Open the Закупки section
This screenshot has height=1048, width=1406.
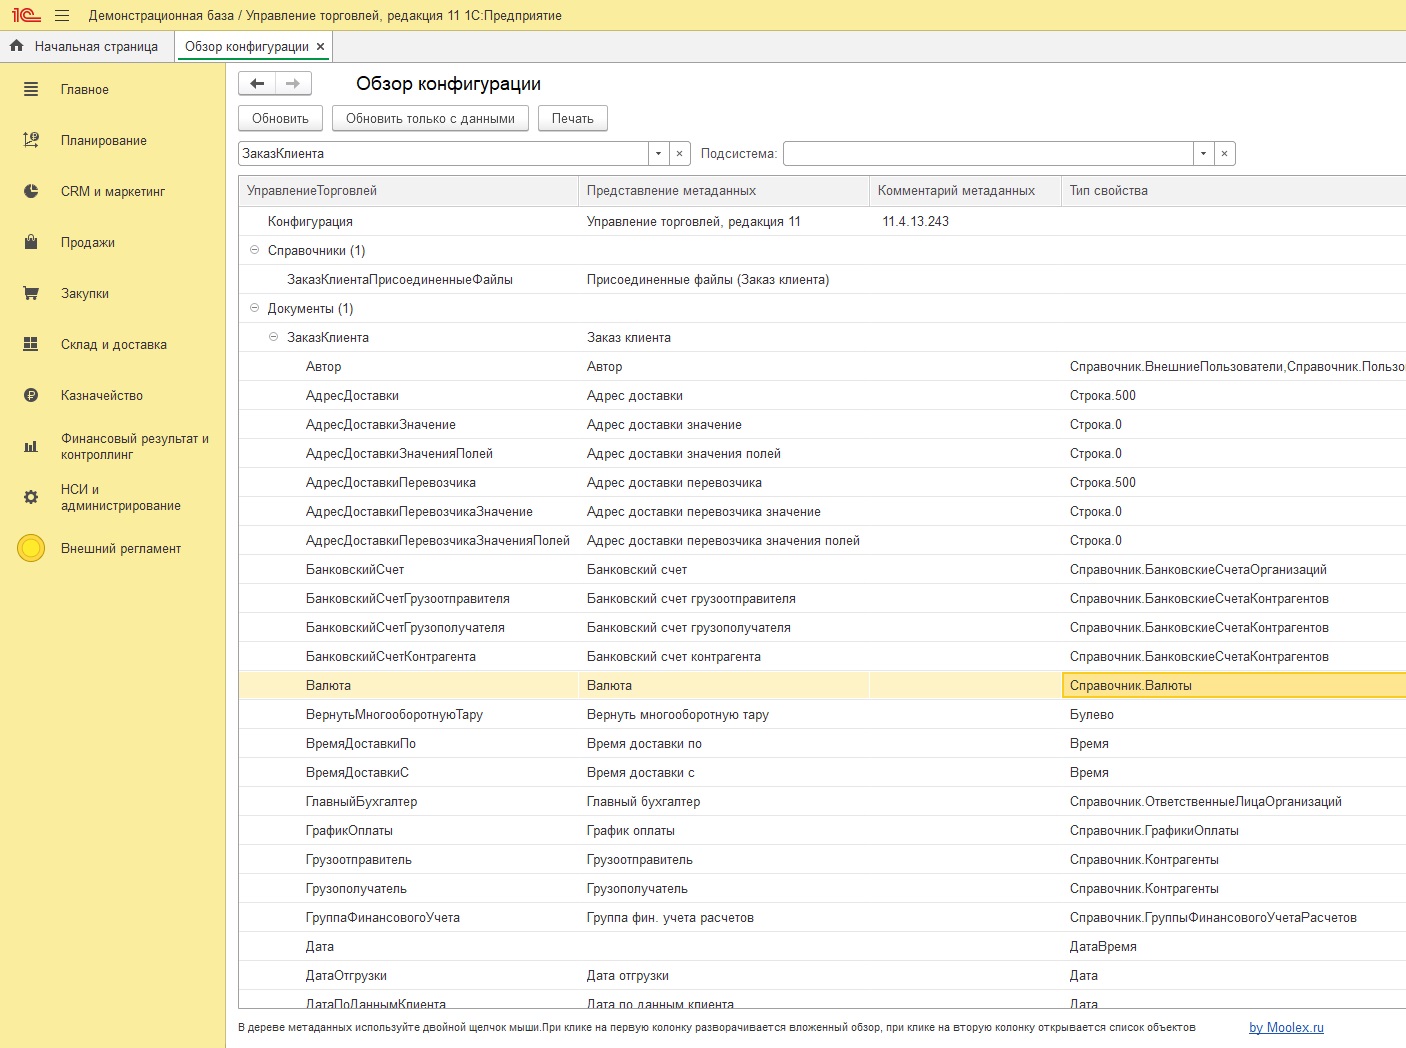(85, 293)
